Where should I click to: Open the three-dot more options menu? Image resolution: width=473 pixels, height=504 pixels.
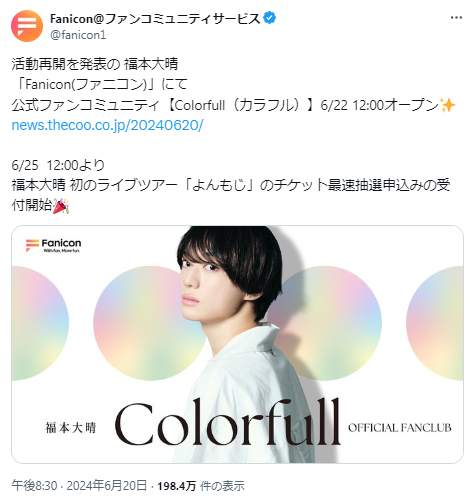pyautogui.click(x=456, y=18)
